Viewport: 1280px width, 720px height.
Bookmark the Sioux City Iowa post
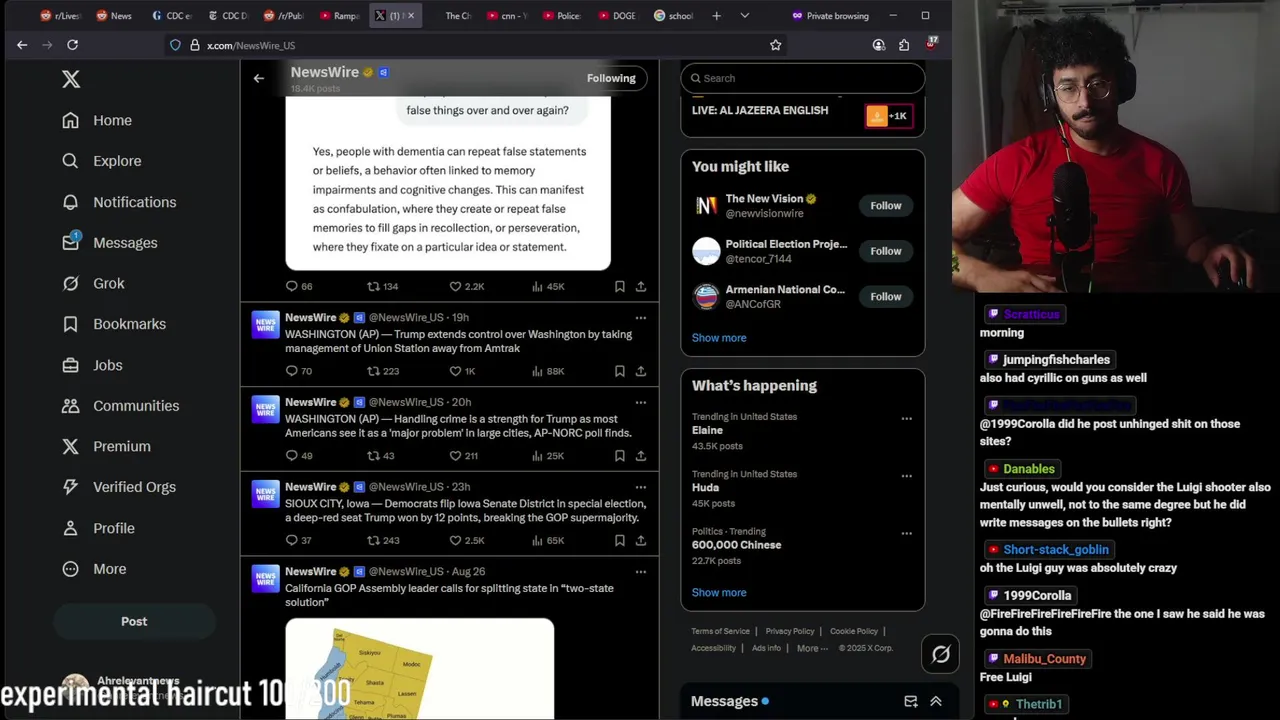tap(620, 541)
